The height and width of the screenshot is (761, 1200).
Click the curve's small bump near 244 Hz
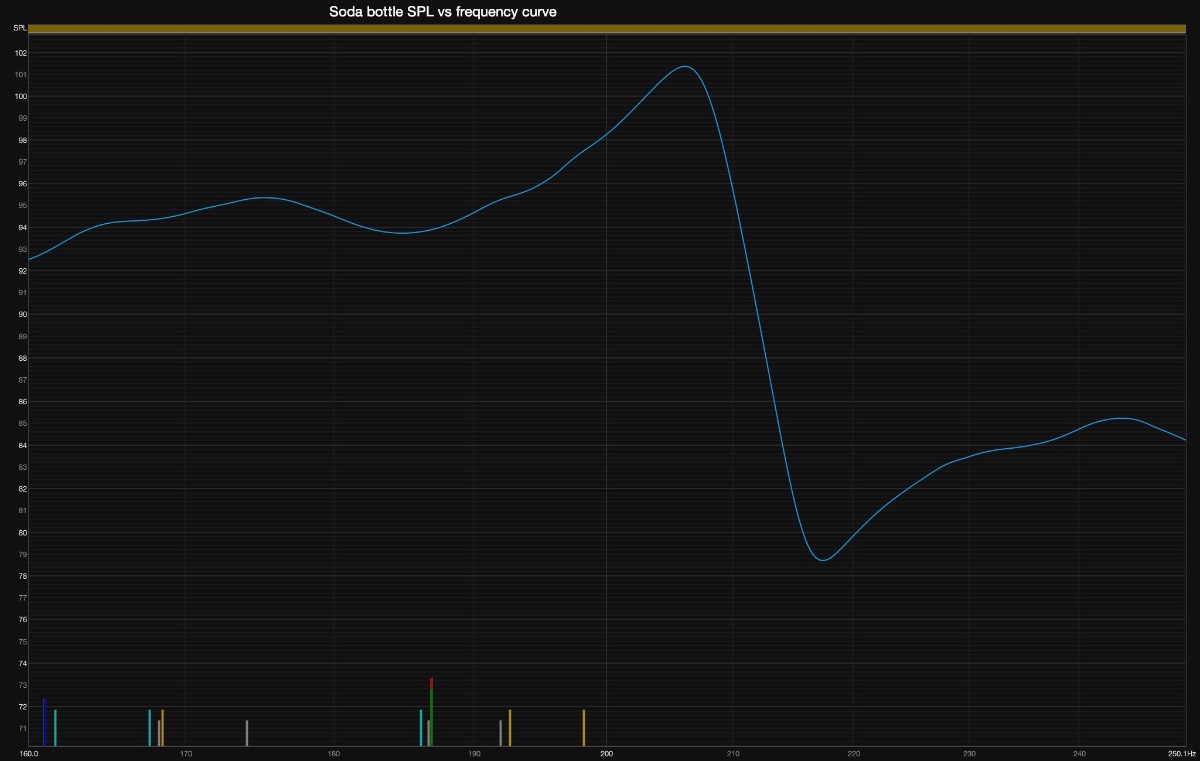click(x=1122, y=418)
